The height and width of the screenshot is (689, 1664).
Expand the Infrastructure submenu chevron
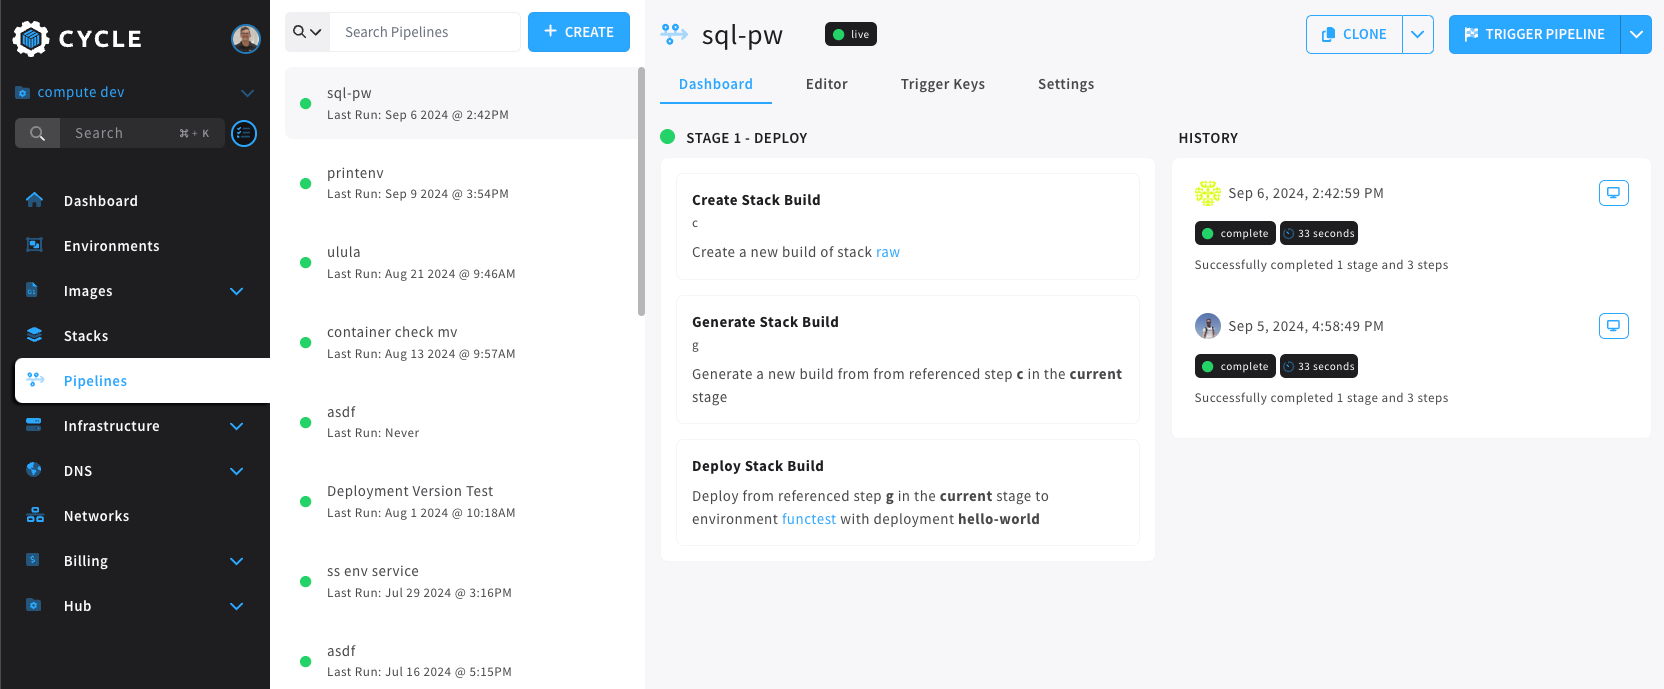[x=237, y=426]
